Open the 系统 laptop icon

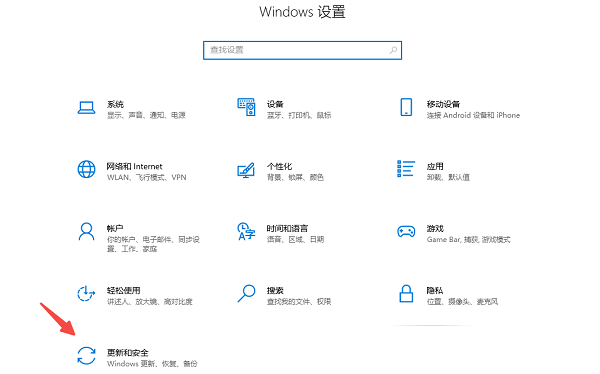click(x=86, y=108)
